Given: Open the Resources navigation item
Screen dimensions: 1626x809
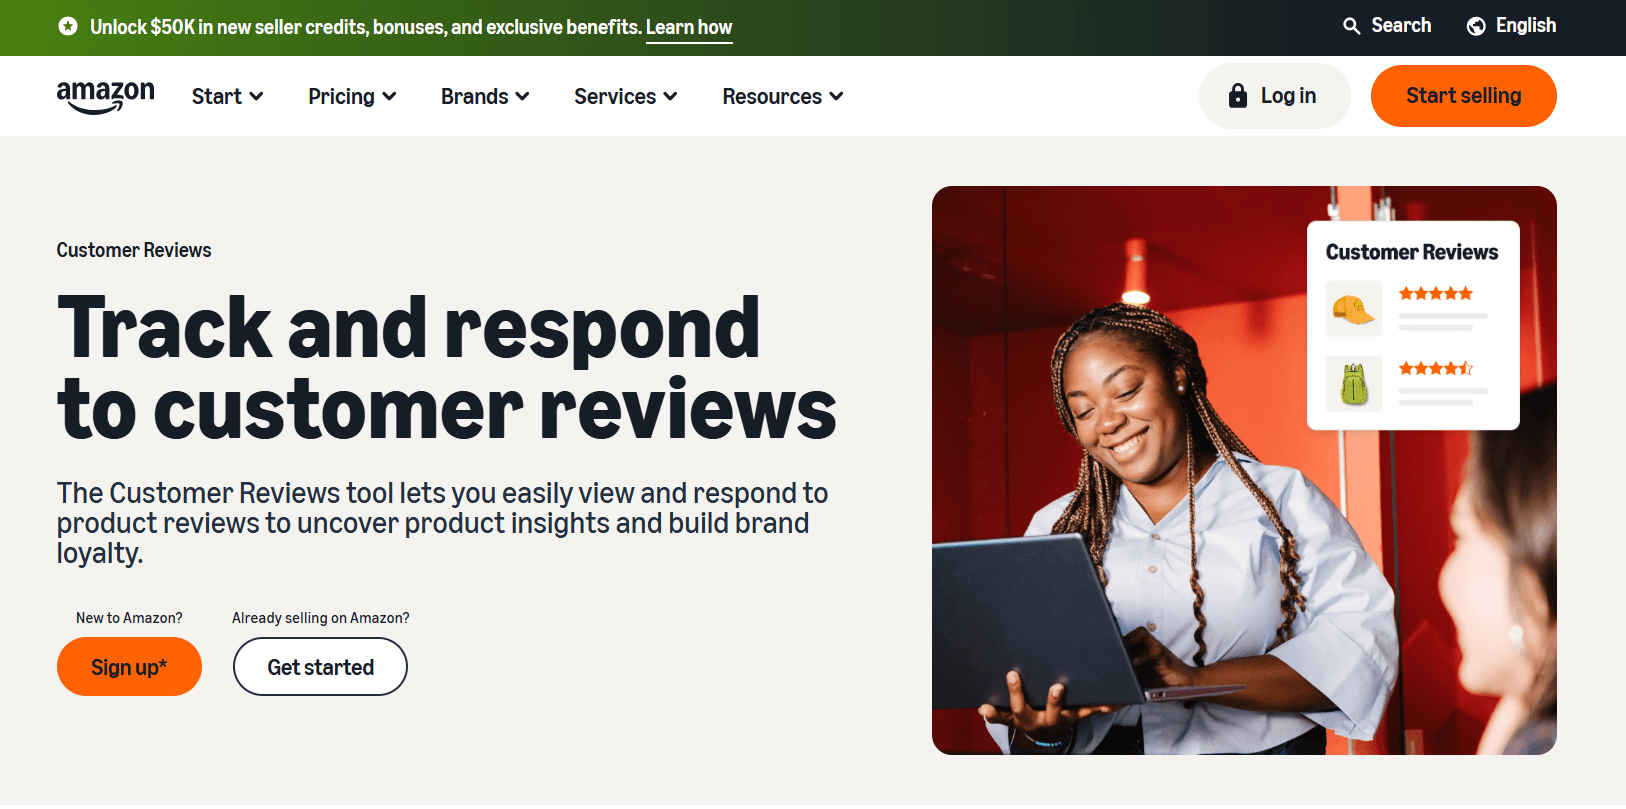Looking at the screenshot, I should click(x=782, y=96).
